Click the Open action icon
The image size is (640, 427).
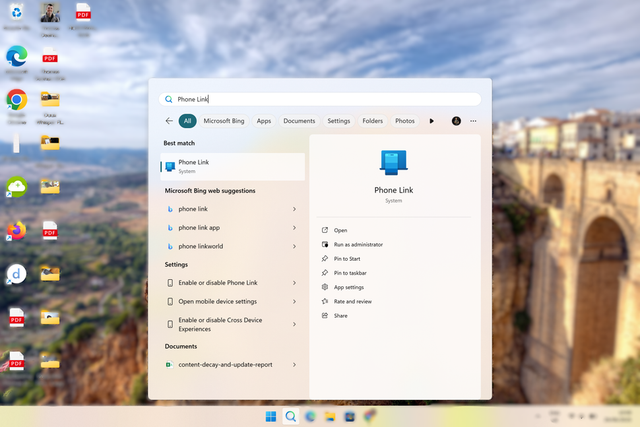(325, 230)
